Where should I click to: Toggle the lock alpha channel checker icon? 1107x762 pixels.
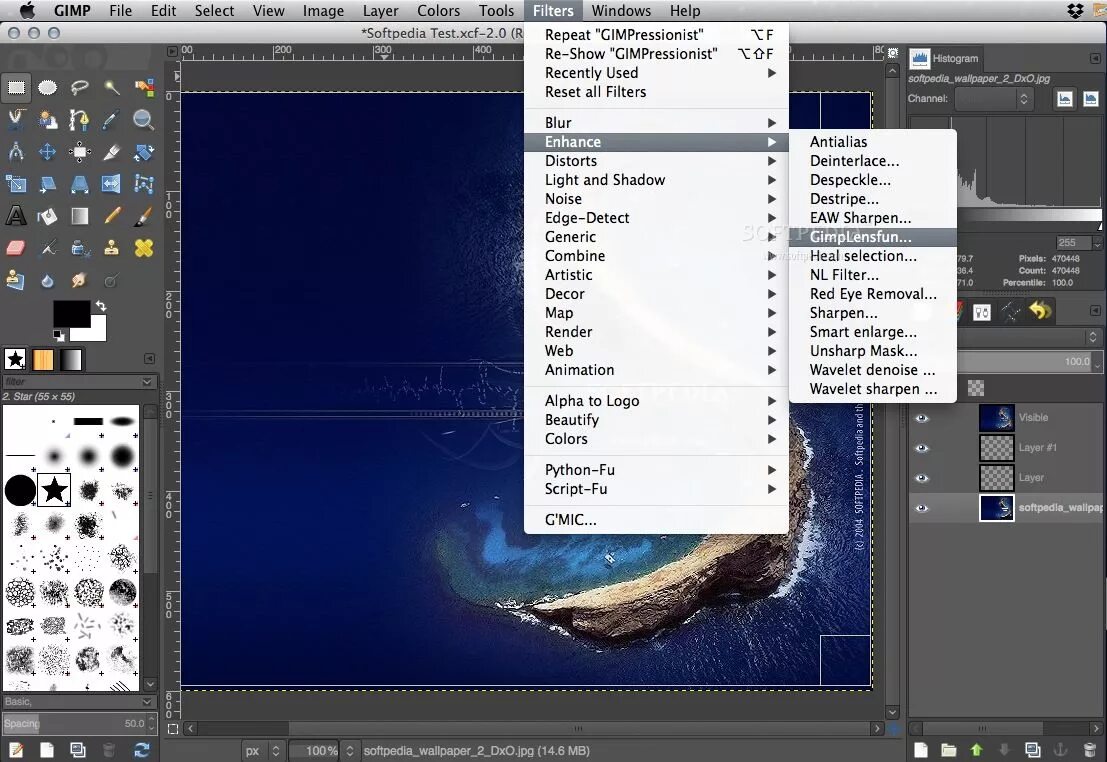pyautogui.click(x=976, y=388)
